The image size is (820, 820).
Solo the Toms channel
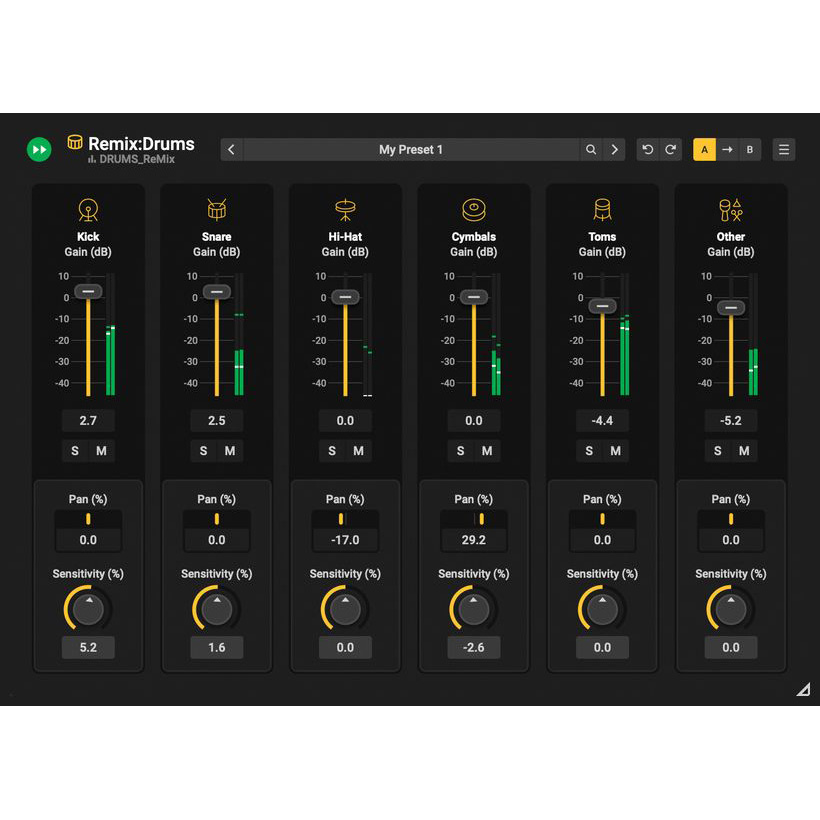coord(589,451)
